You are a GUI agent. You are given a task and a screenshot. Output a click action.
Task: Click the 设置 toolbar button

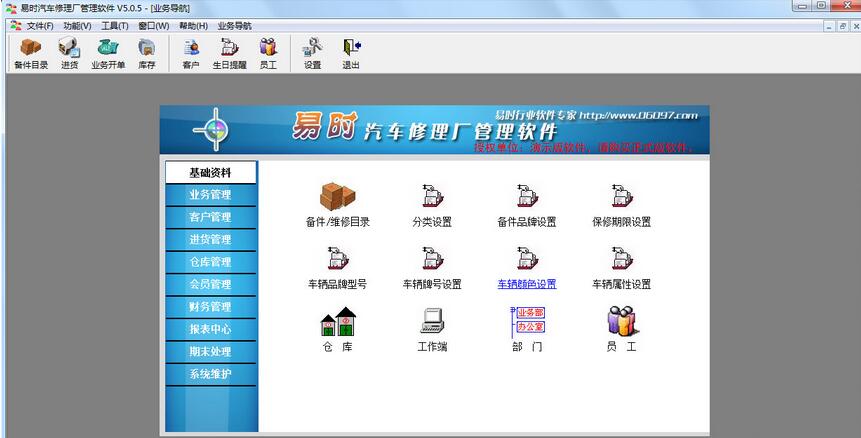coord(312,54)
